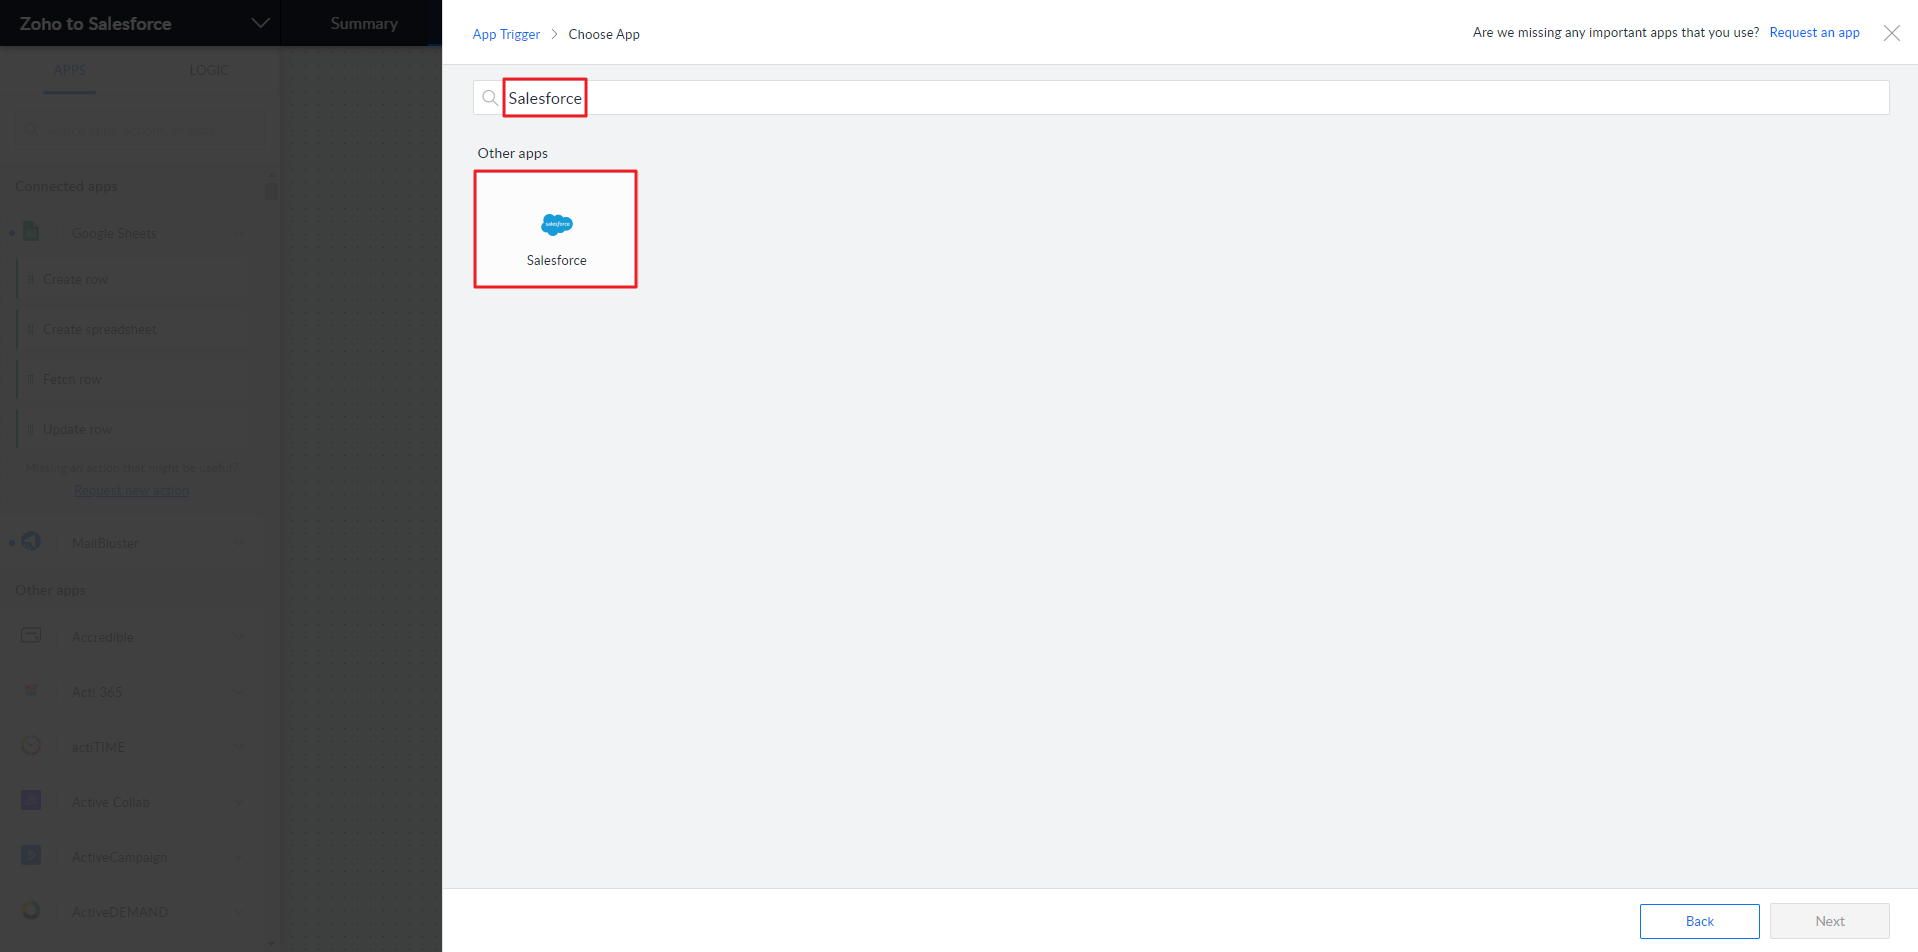Click the Active Collab app icon

coord(31,801)
